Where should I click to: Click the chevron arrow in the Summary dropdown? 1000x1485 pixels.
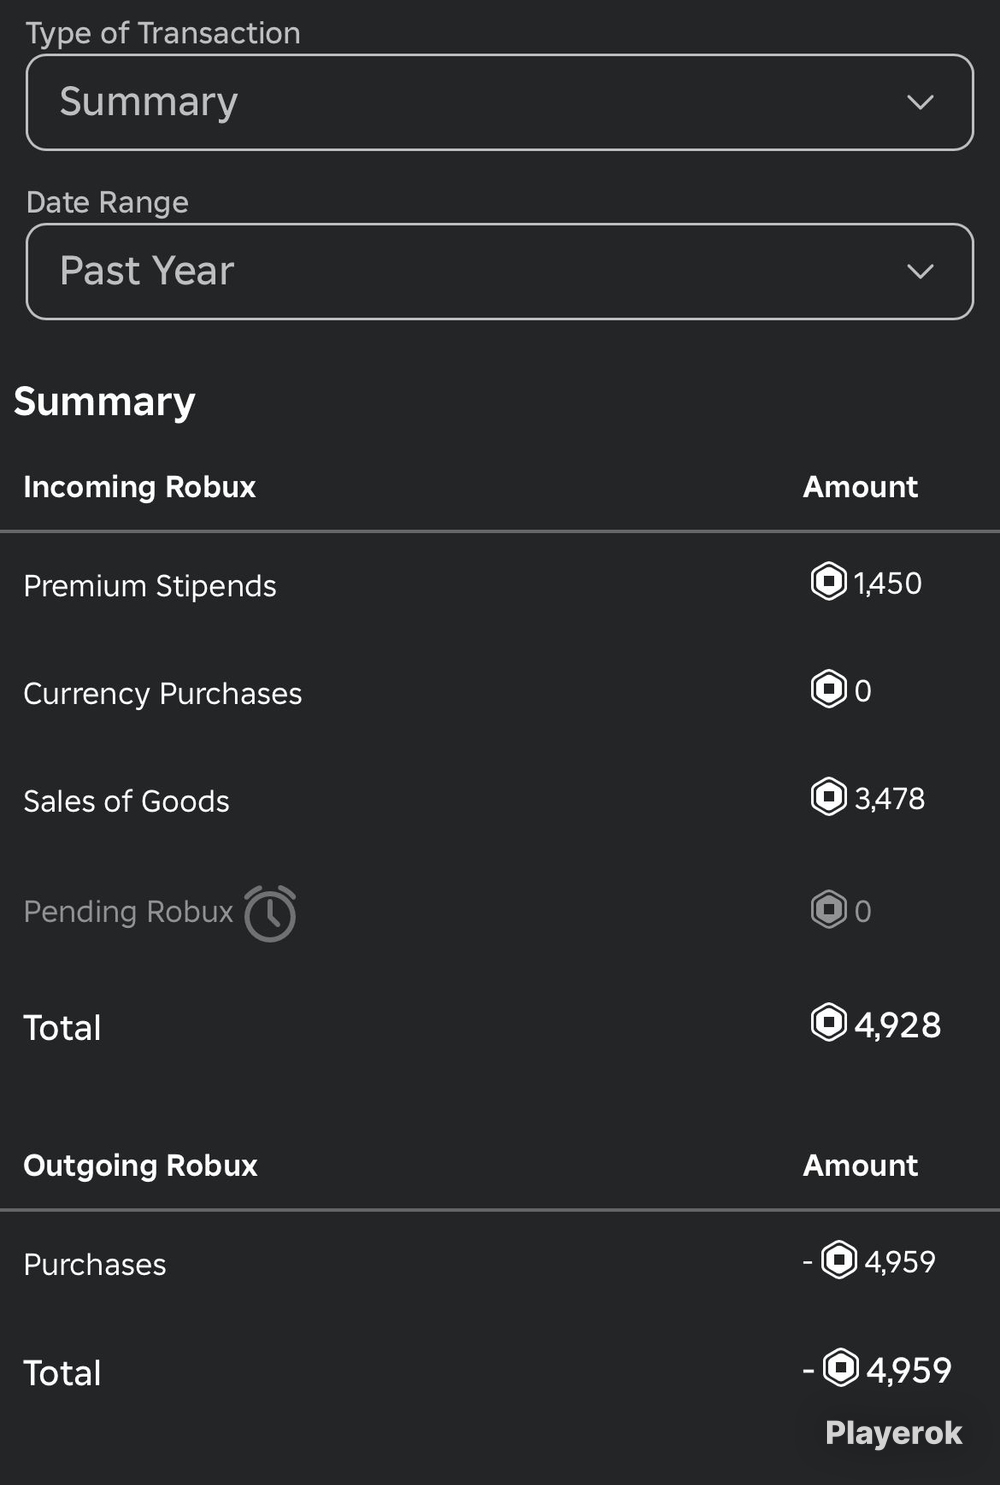pos(920,102)
